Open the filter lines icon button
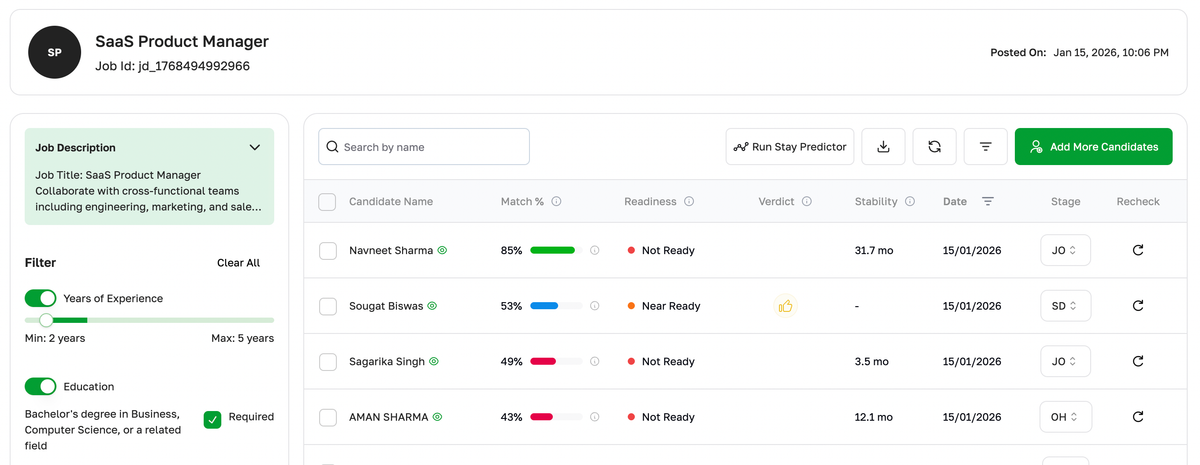The height and width of the screenshot is (465, 1200). pyautogui.click(x=985, y=147)
